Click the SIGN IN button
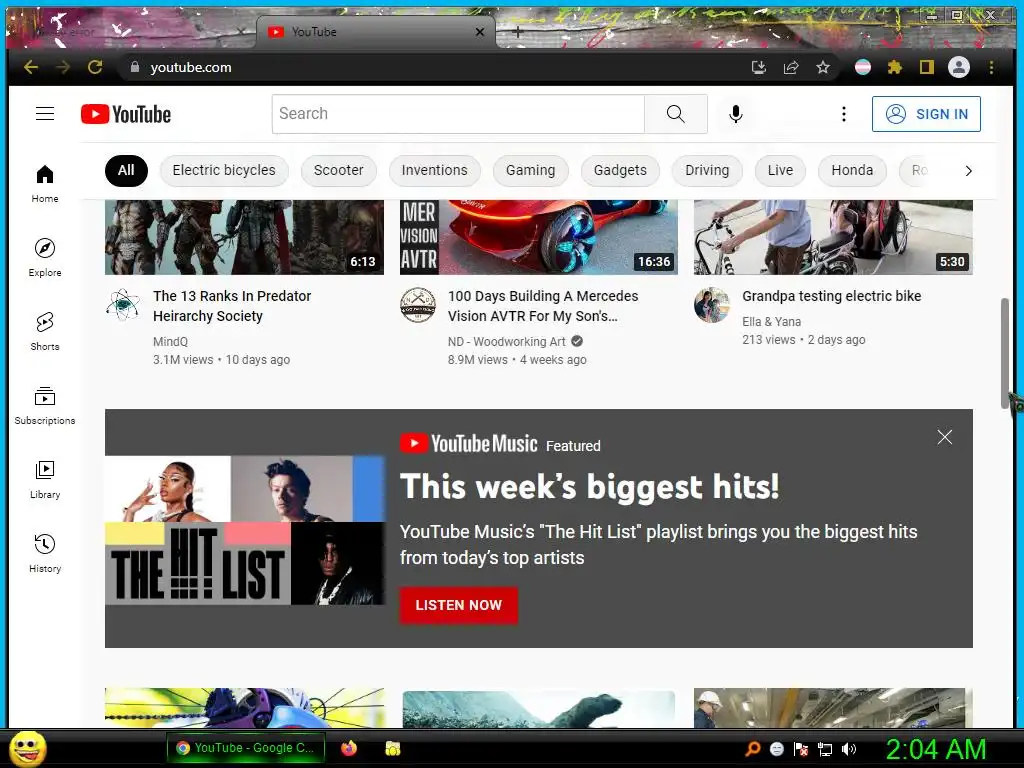The image size is (1024, 768). 926,114
